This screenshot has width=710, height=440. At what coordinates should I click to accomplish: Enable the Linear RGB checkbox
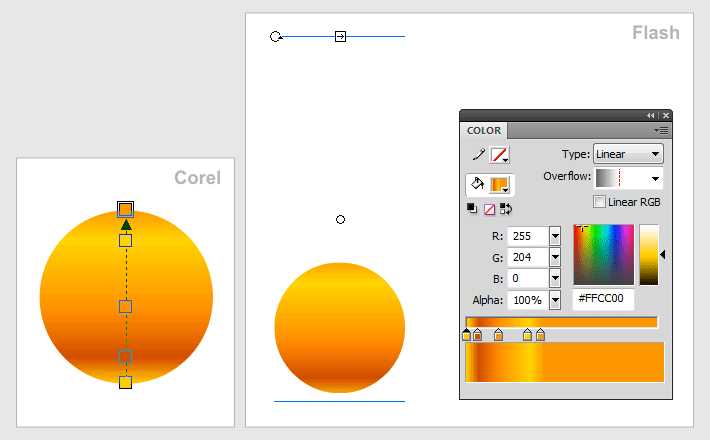pos(599,201)
